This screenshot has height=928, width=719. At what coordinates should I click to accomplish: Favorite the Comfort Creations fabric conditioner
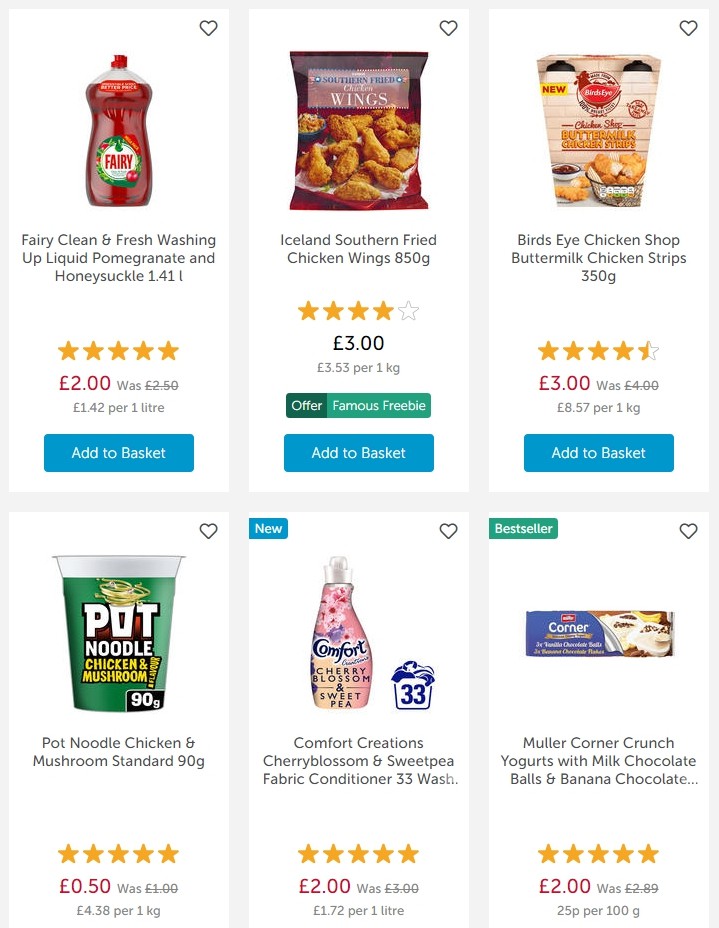(x=448, y=531)
